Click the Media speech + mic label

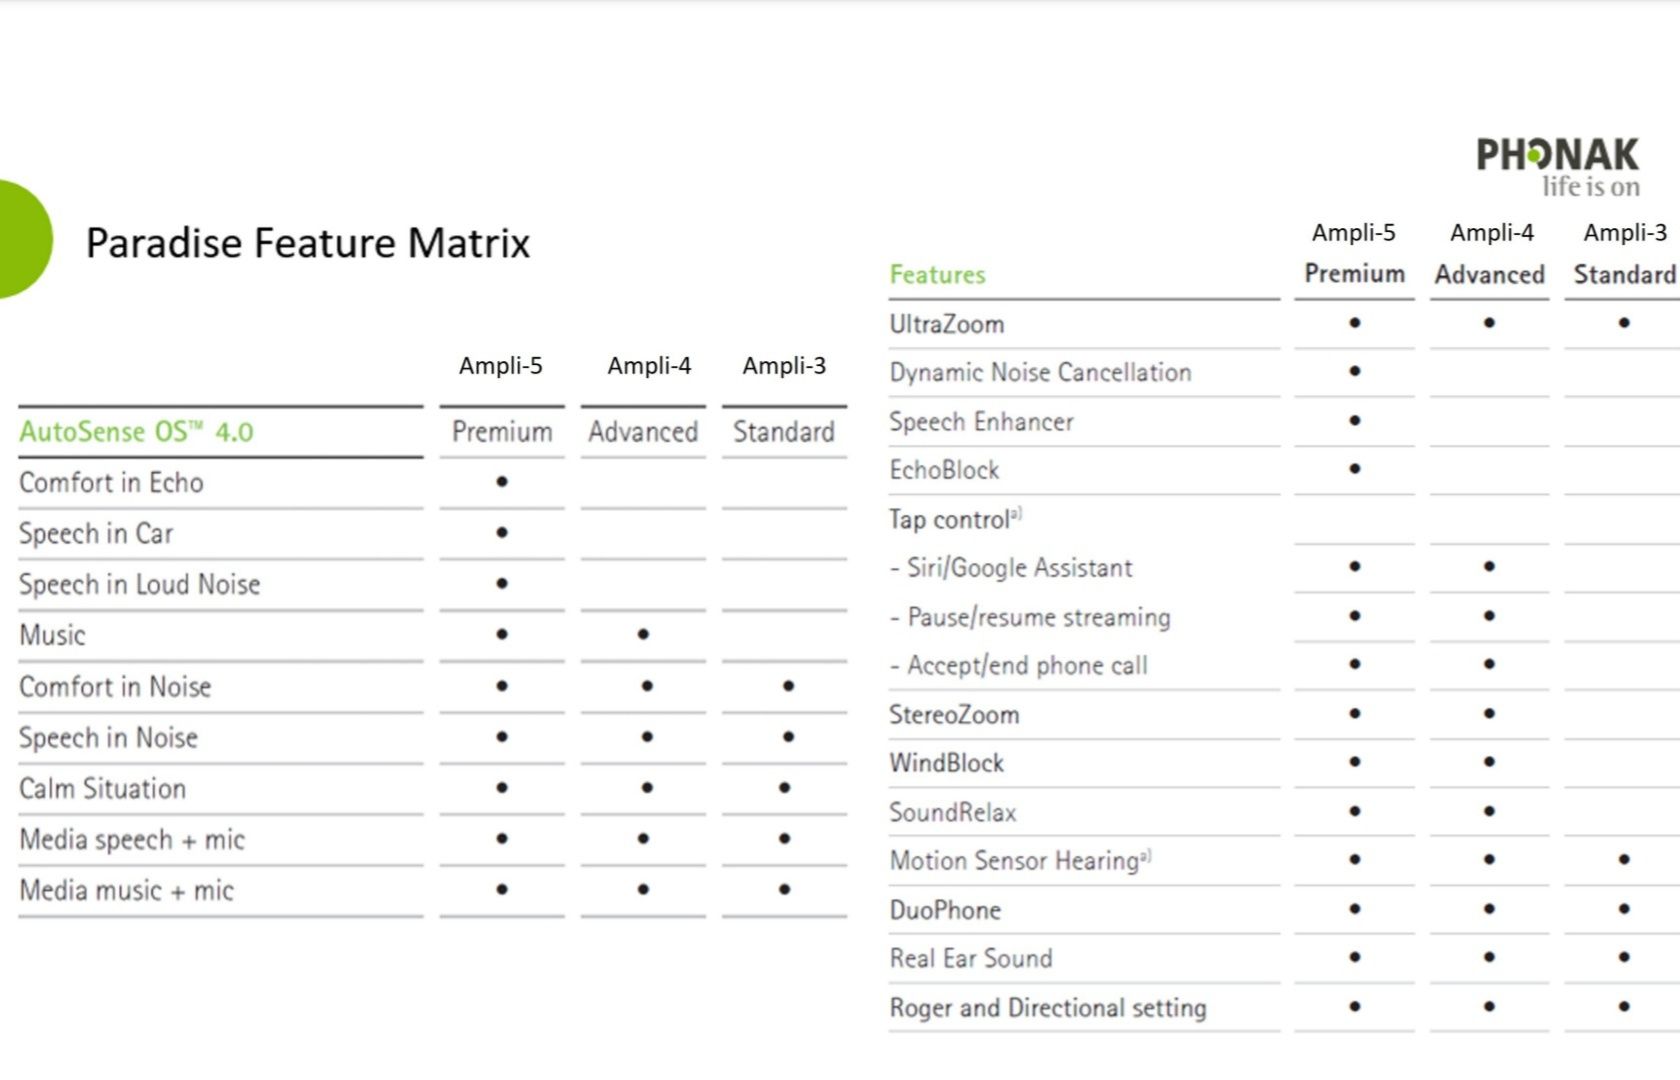pyautogui.click(x=132, y=840)
